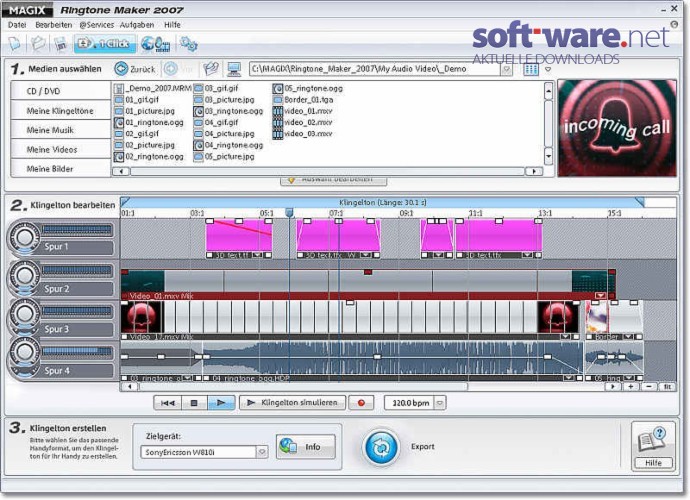This screenshot has width=690, height=500.
Task: Select the CD / DVD media tab
Action: pyautogui.click(x=61, y=91)
